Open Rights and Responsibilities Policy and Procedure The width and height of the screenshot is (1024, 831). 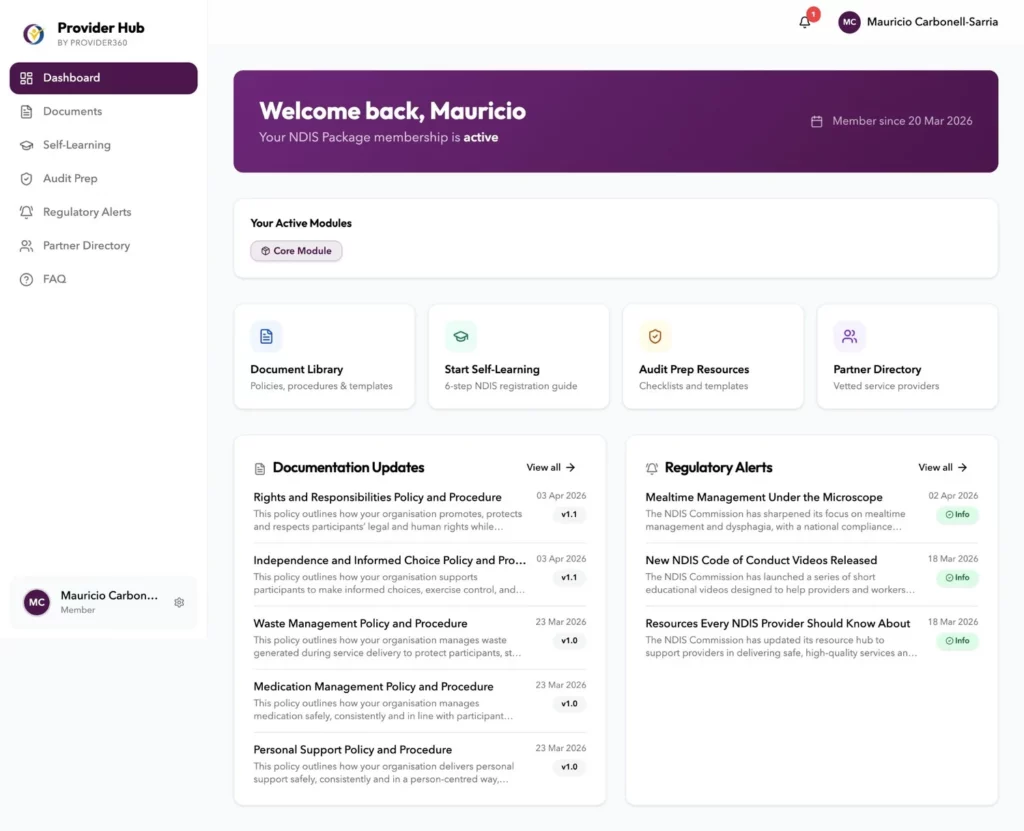[377, 498]
